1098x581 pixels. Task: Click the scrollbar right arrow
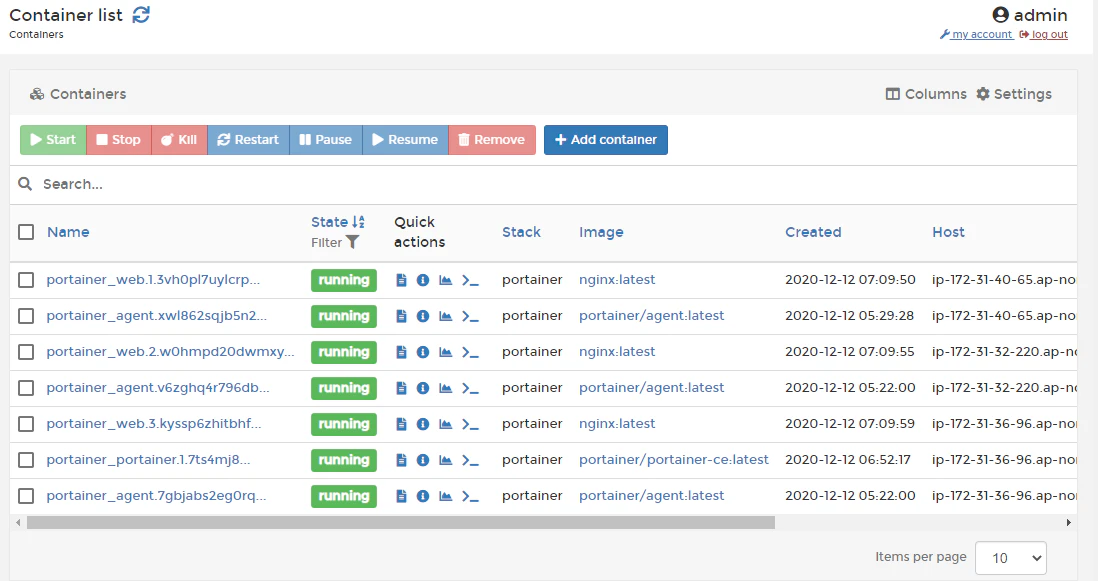pos(1069,522)
